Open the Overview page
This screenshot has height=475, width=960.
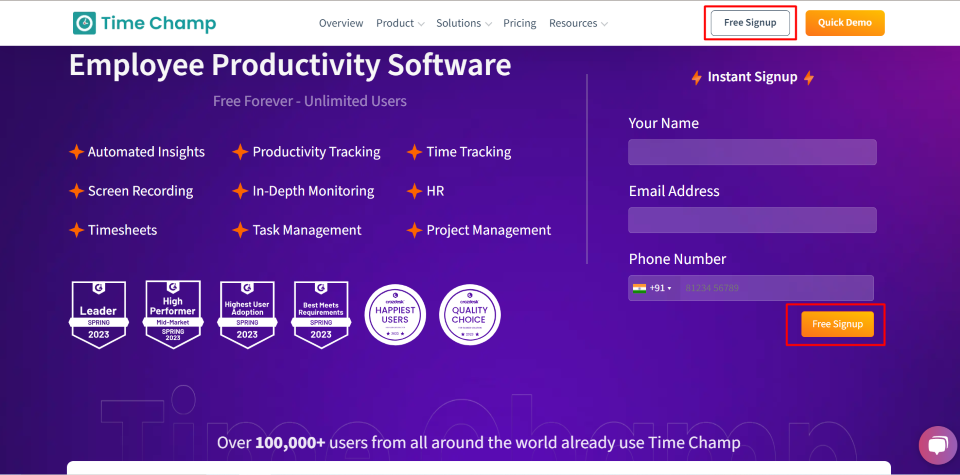(341, 23)
